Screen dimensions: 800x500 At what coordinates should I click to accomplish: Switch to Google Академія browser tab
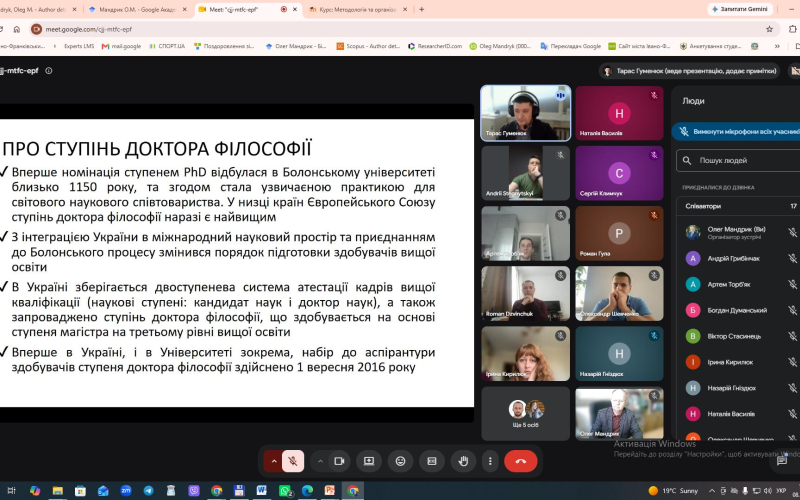coord(137,9)
